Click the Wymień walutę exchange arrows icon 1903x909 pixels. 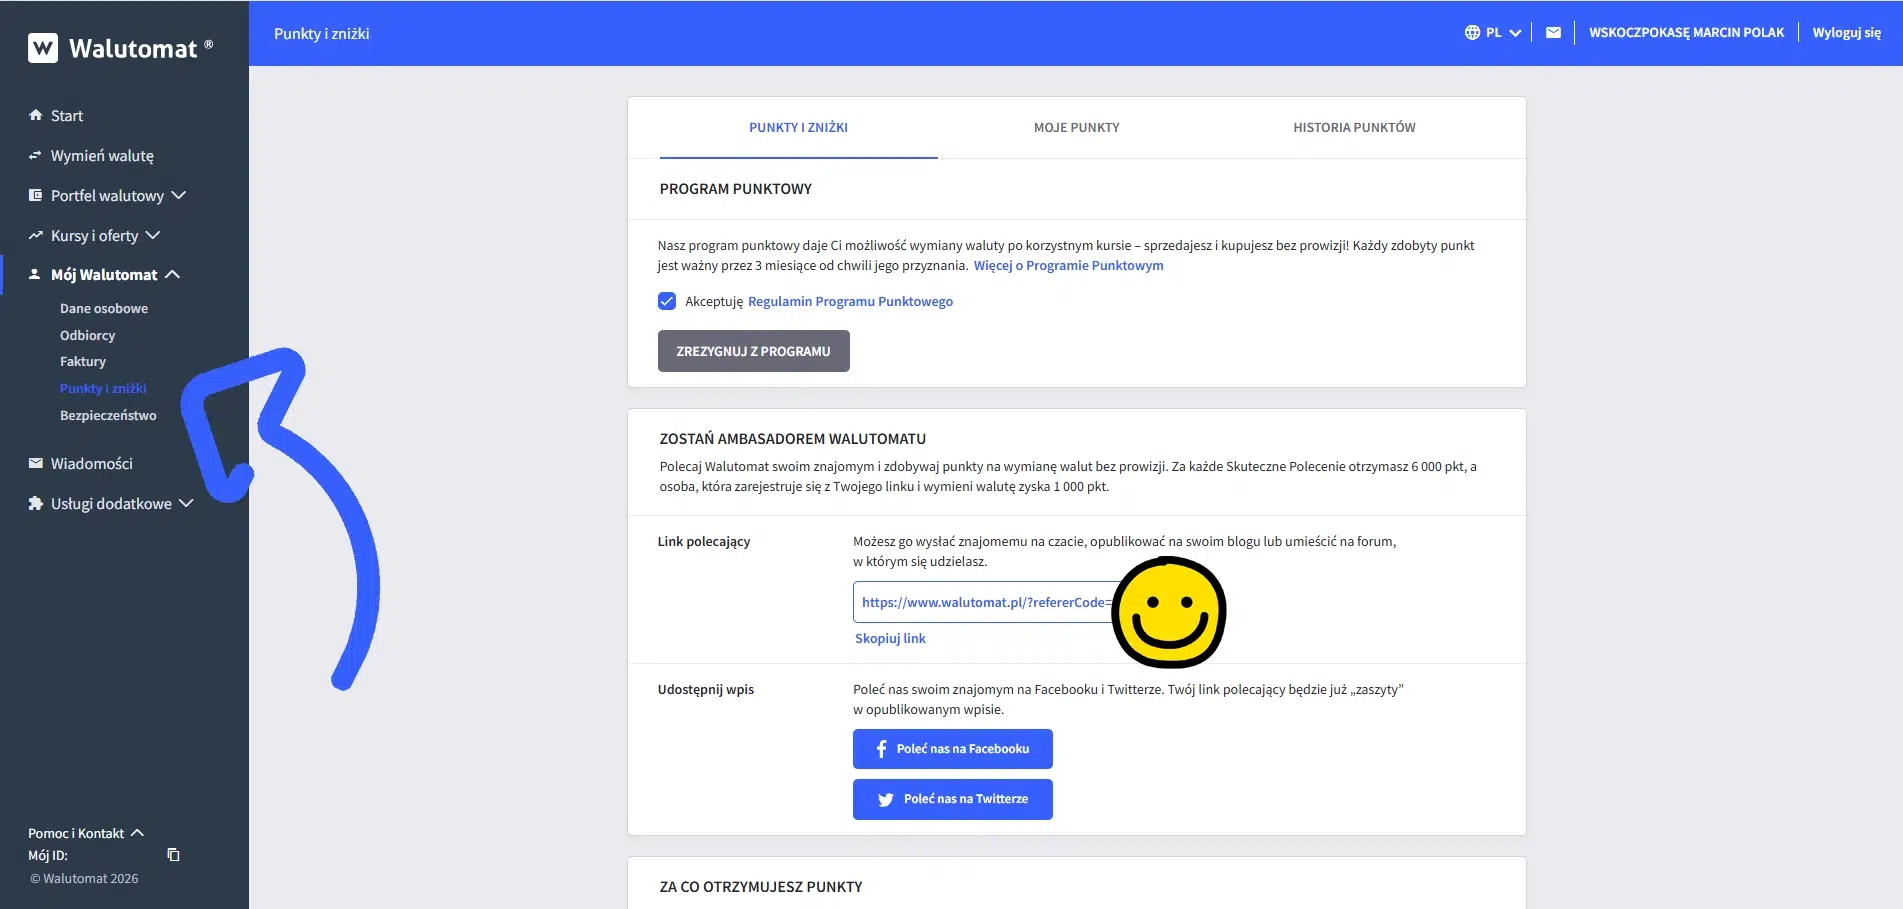pyautogui.click(x=36, y=156)
